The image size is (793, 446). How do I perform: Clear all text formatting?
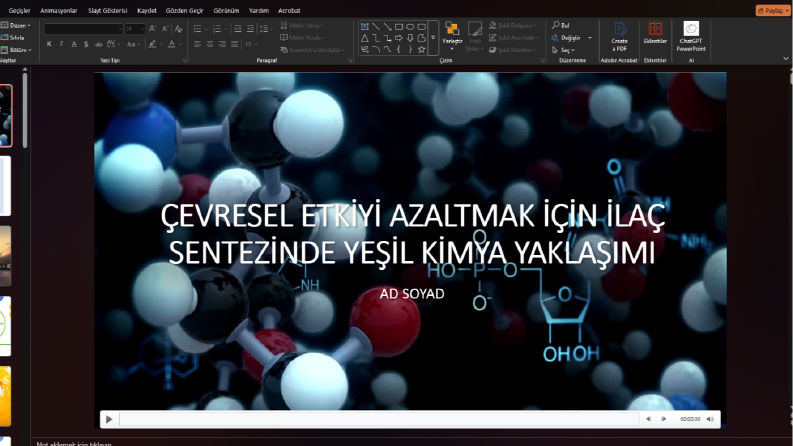[178, 29]
